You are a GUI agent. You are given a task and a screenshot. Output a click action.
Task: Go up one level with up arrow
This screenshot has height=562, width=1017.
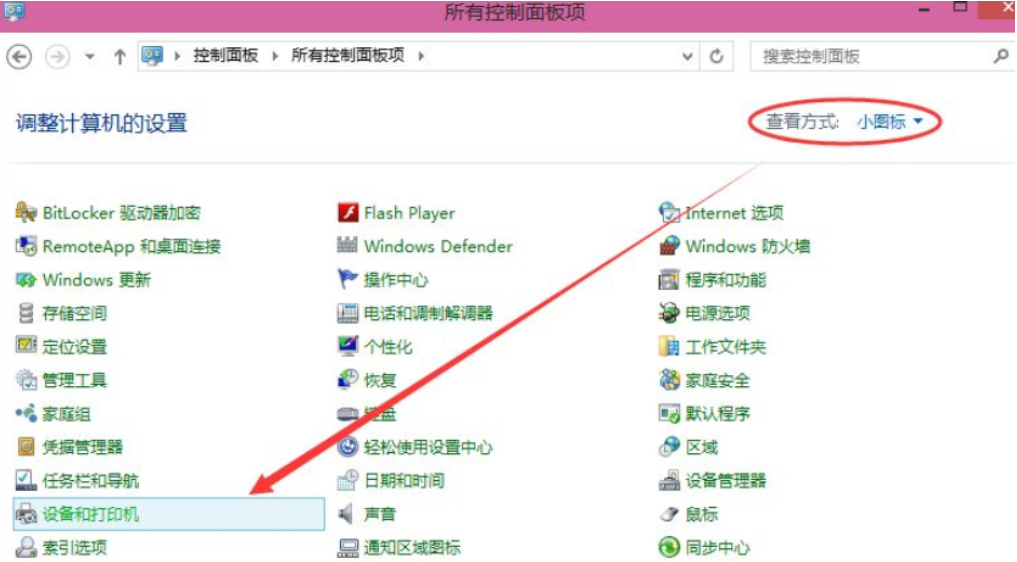click(x=119, y=57)
